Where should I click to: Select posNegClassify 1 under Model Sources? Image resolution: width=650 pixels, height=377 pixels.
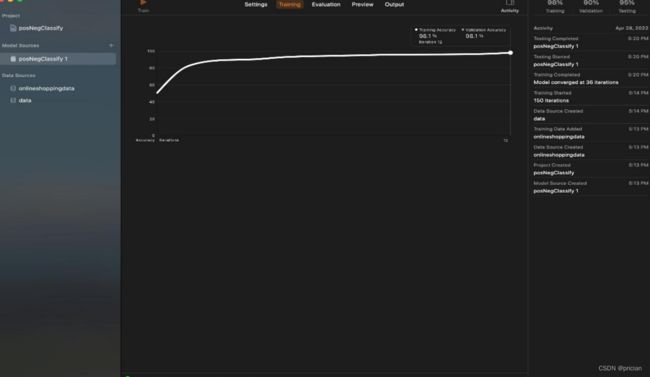click(58, 59)
